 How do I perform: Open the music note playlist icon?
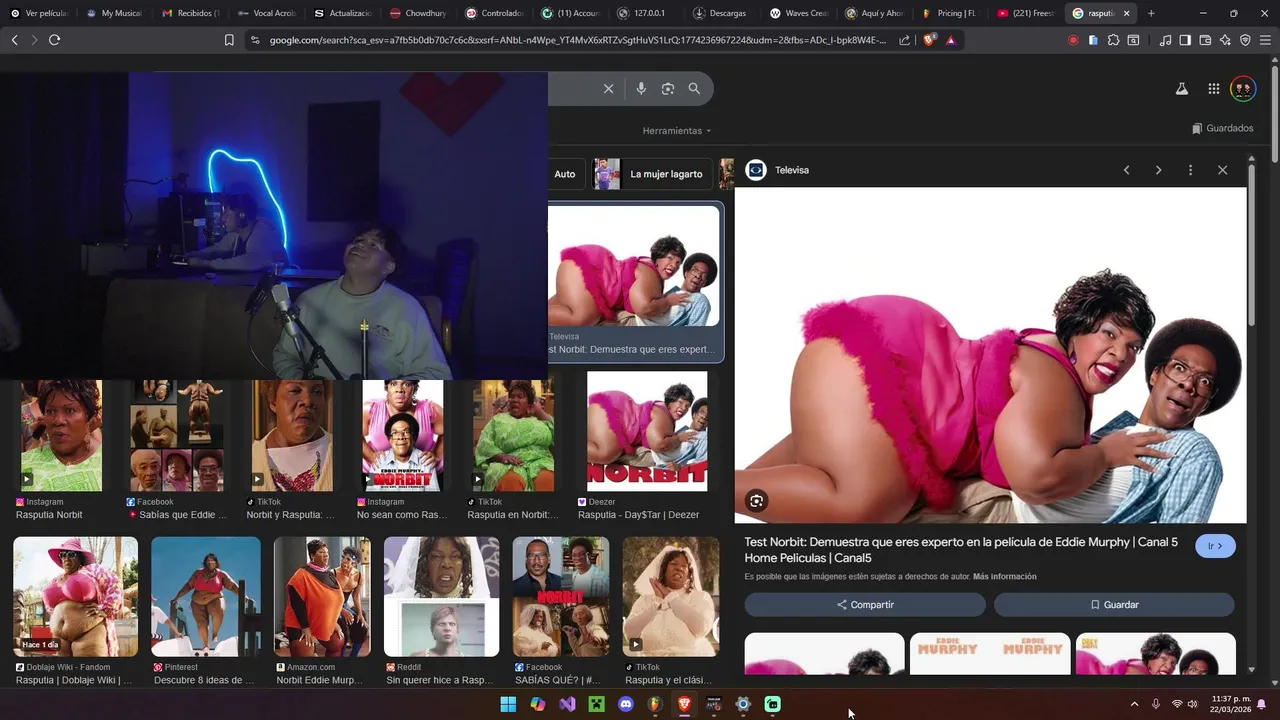point(1165,40)
